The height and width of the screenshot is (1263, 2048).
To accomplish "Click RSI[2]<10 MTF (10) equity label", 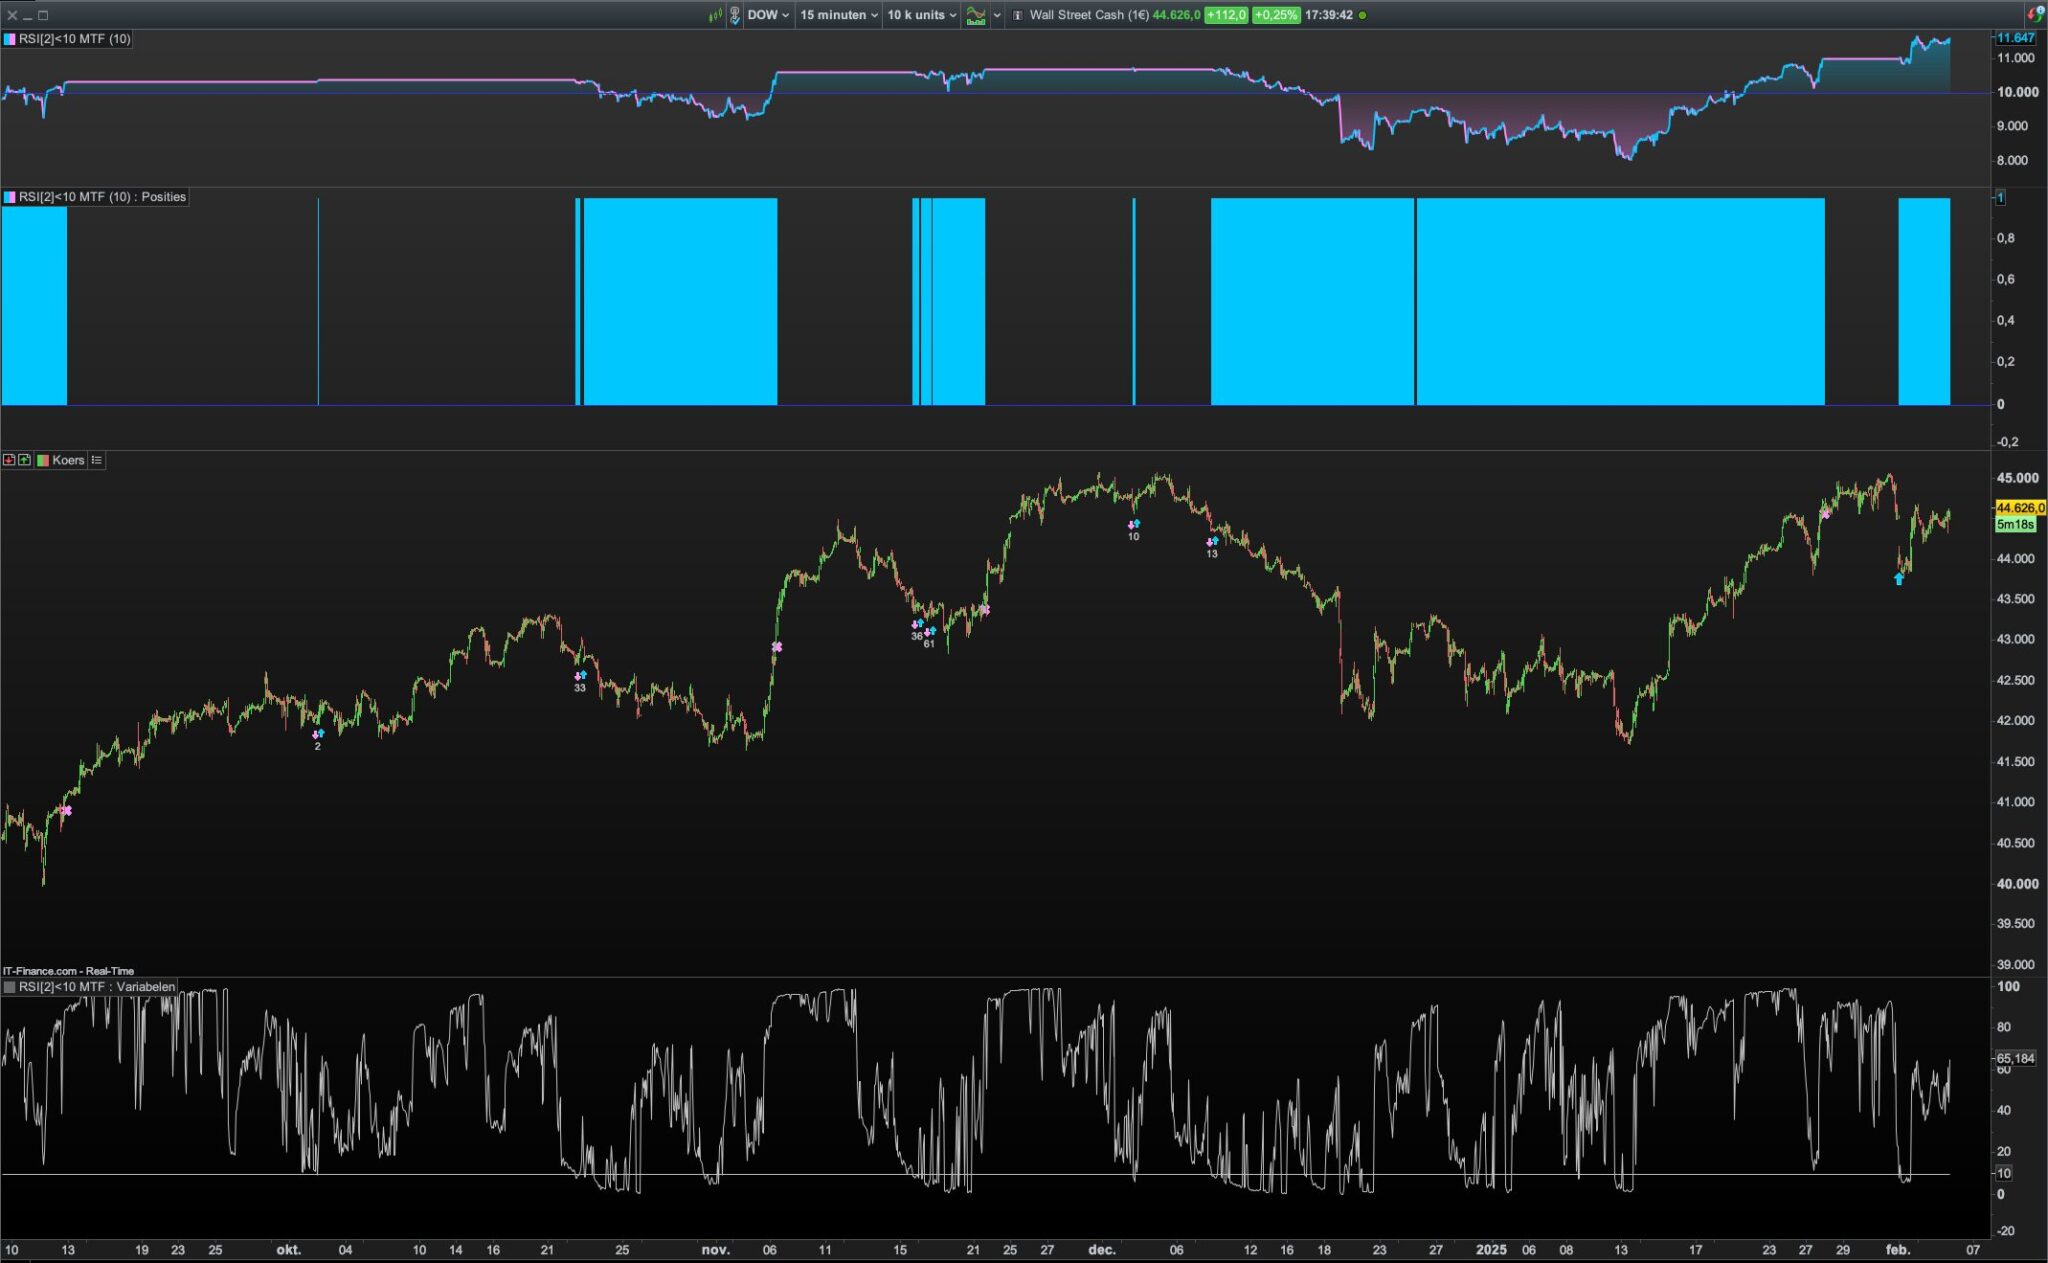I will tap(74, 39).
